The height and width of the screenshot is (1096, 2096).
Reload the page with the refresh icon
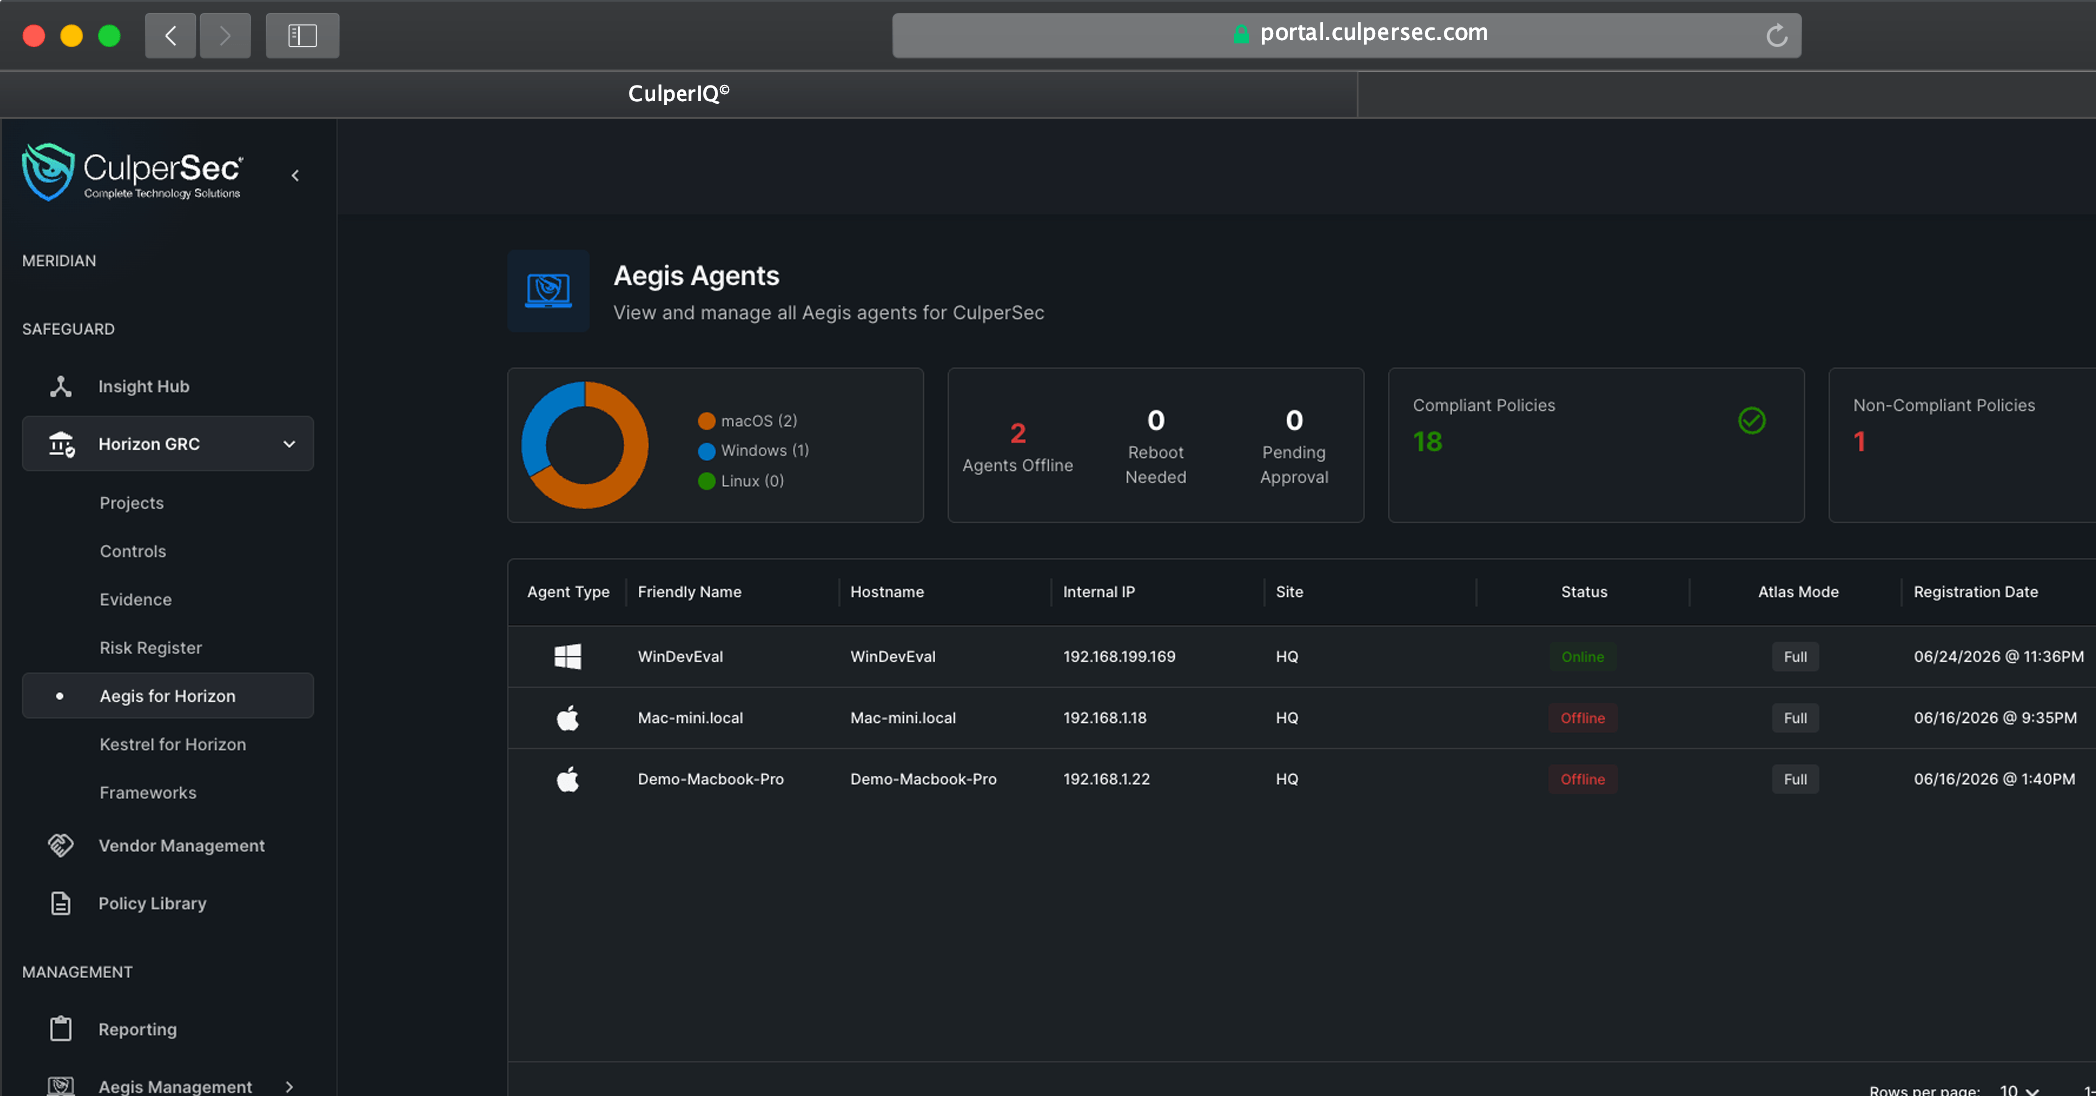click(1777, 36)
